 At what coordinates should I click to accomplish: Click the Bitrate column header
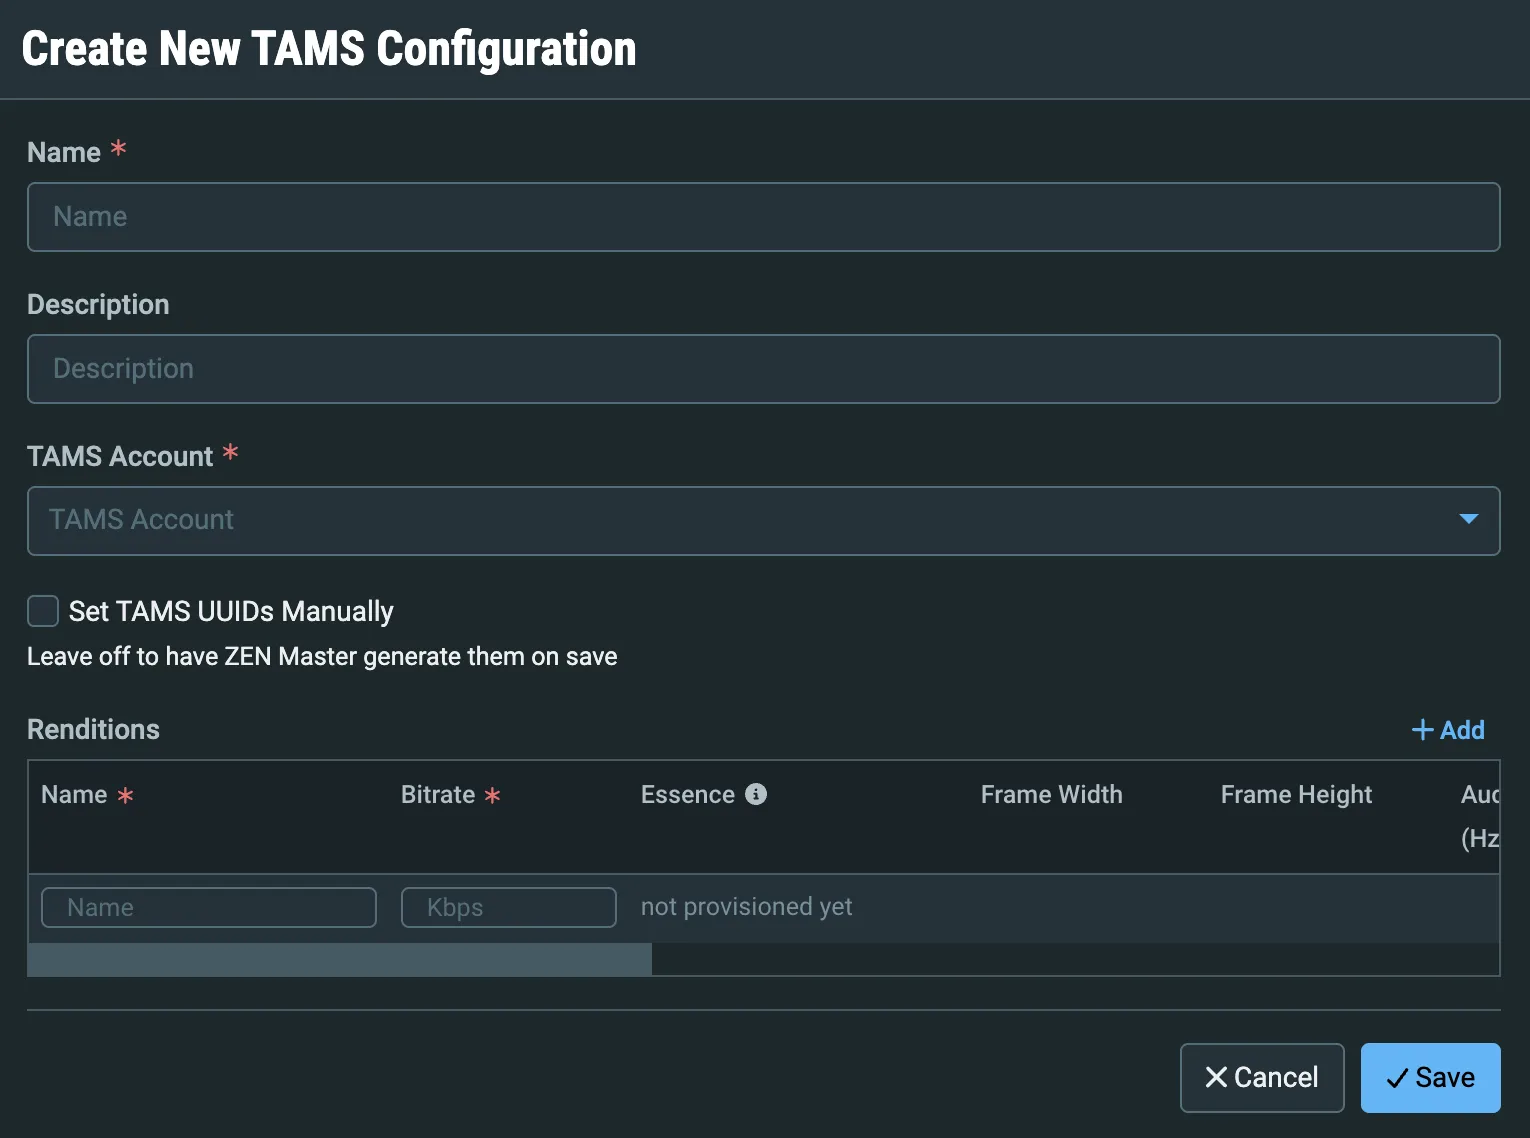[x=438, y=795]
